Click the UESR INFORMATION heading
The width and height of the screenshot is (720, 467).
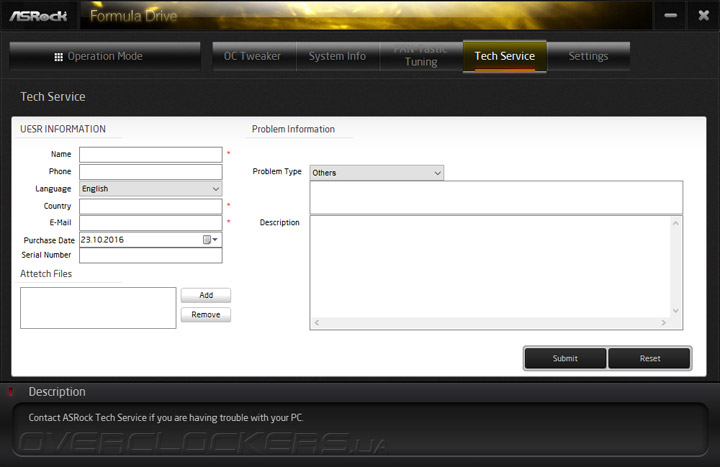coord(63,129)
